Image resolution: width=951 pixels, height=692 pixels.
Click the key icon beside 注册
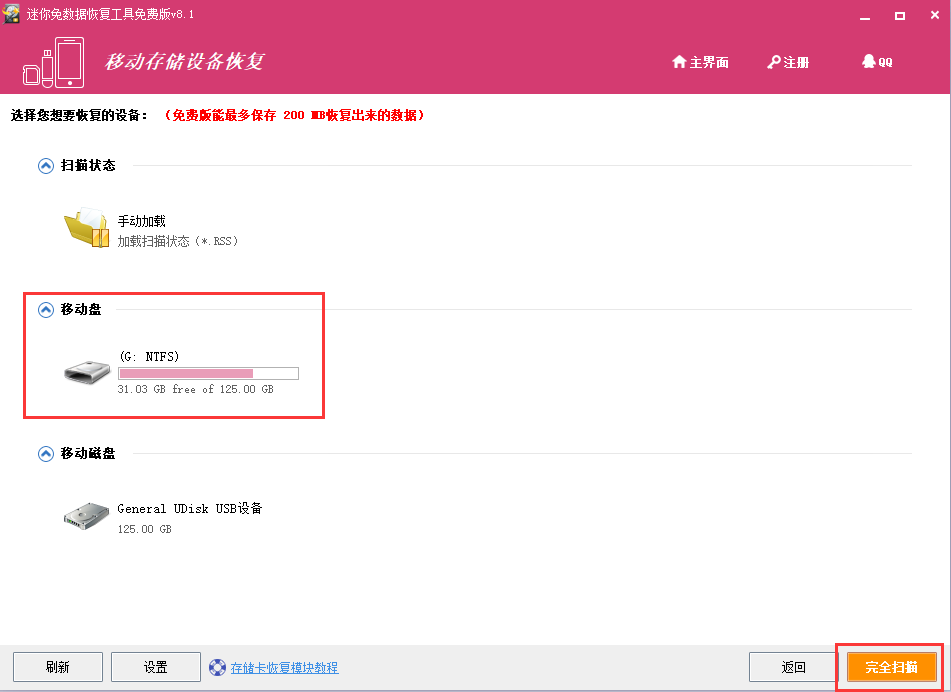tap(773, 62)
